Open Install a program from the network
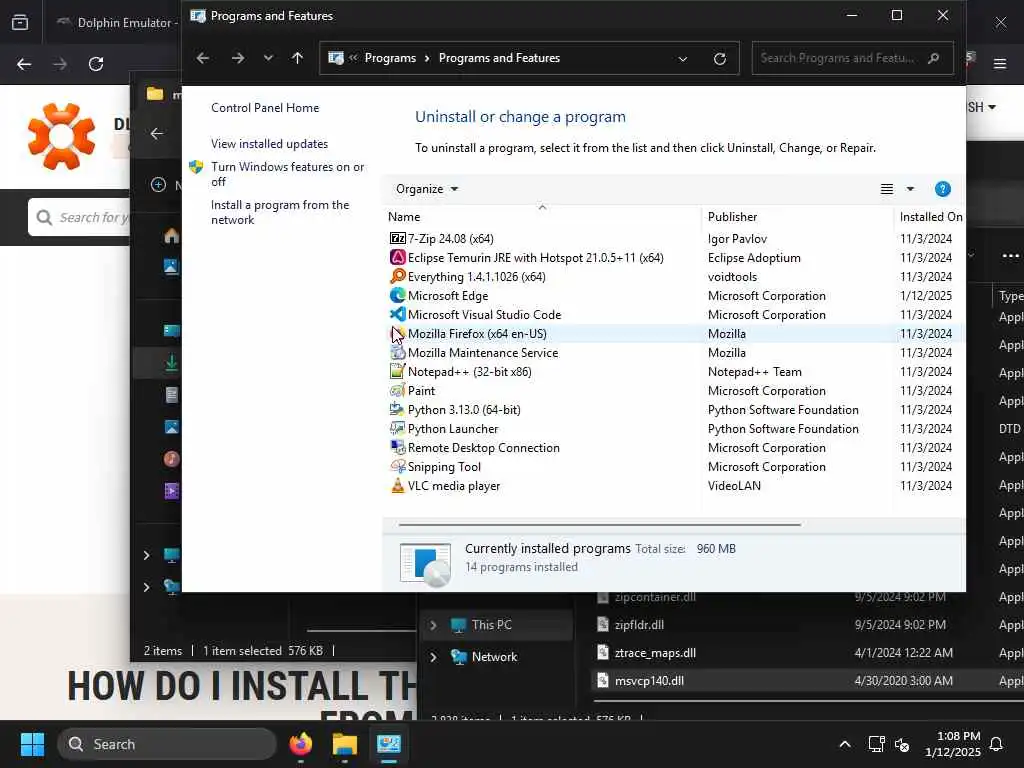This screenshot has height=768, width=1024. point(280,212)
